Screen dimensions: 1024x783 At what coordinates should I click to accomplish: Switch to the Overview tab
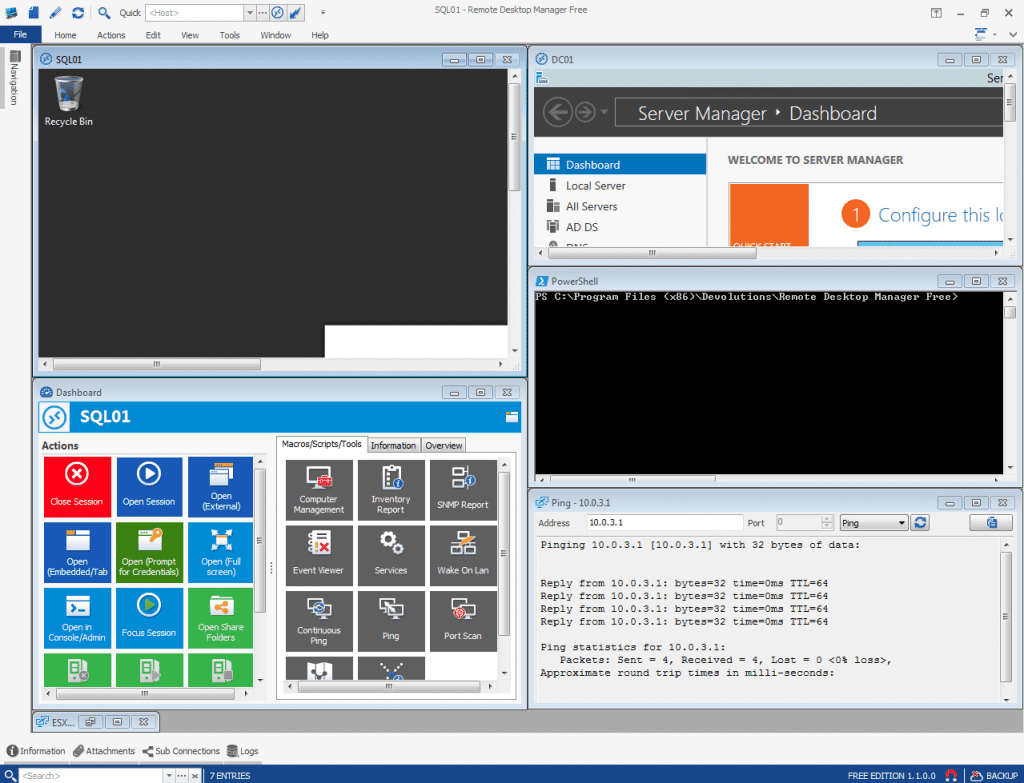(x=443, y=445)
